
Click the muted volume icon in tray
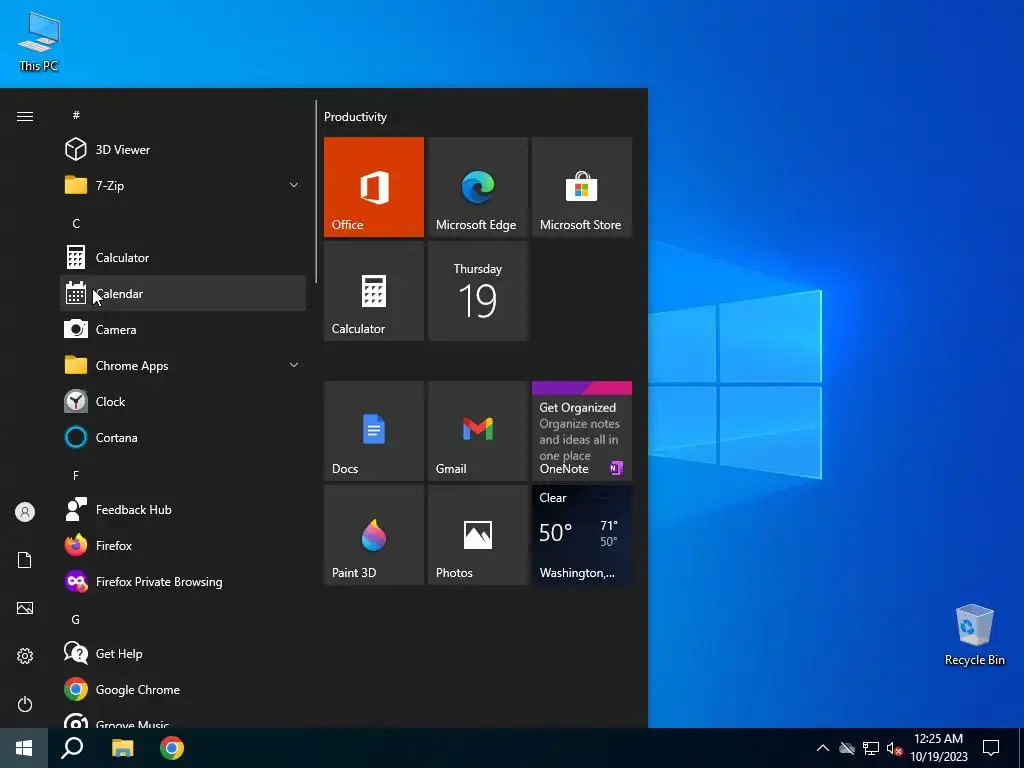click(x=894, y=748)
